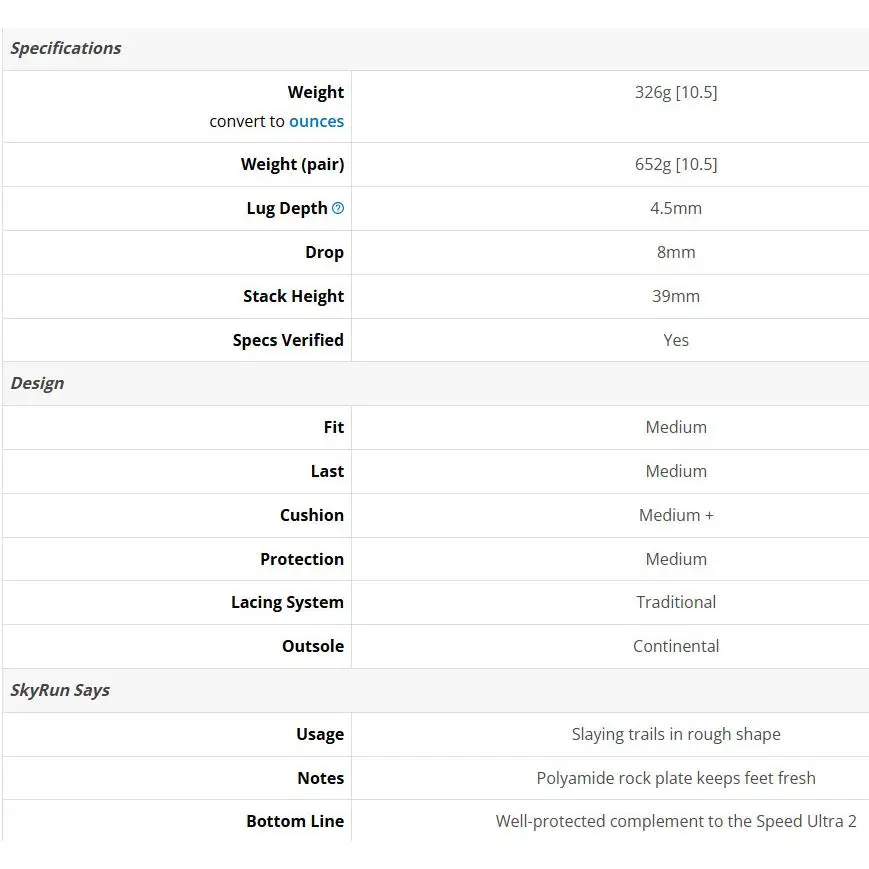Click the Weight label
Screen dimensions: 869x869
(x=316, y=92)
